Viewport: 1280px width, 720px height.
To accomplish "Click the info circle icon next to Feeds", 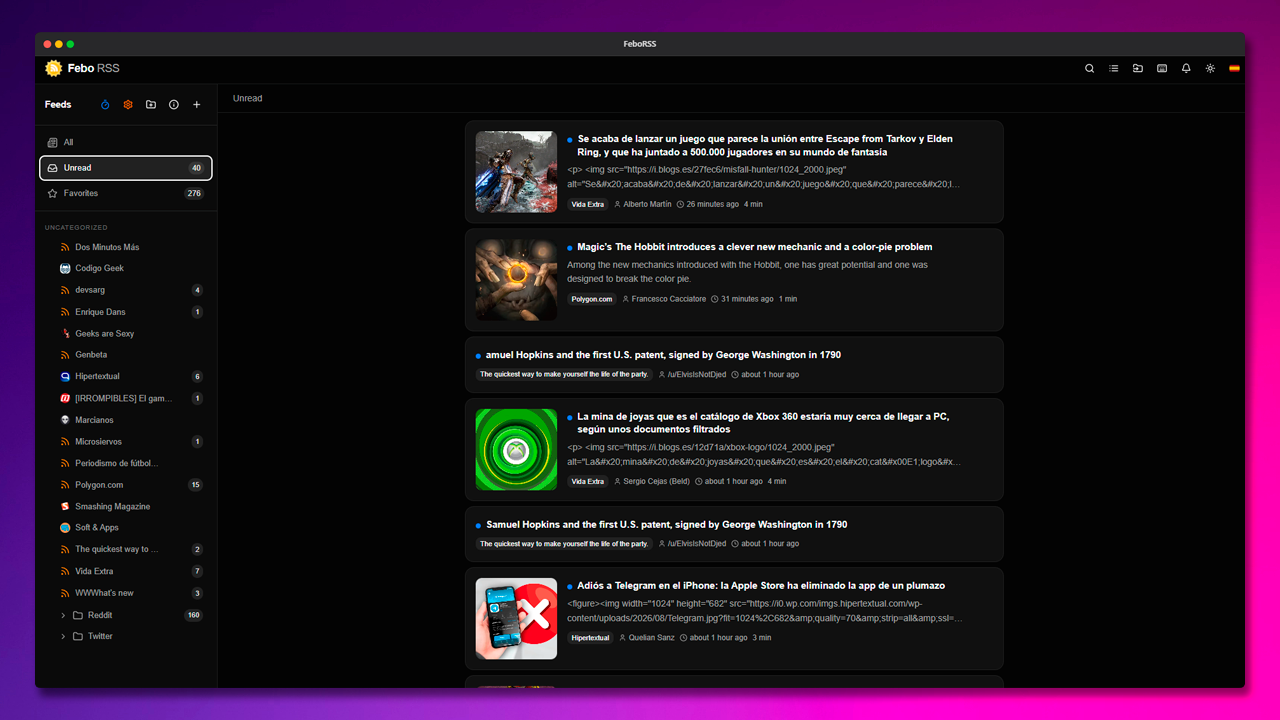I will coord(174,105).
